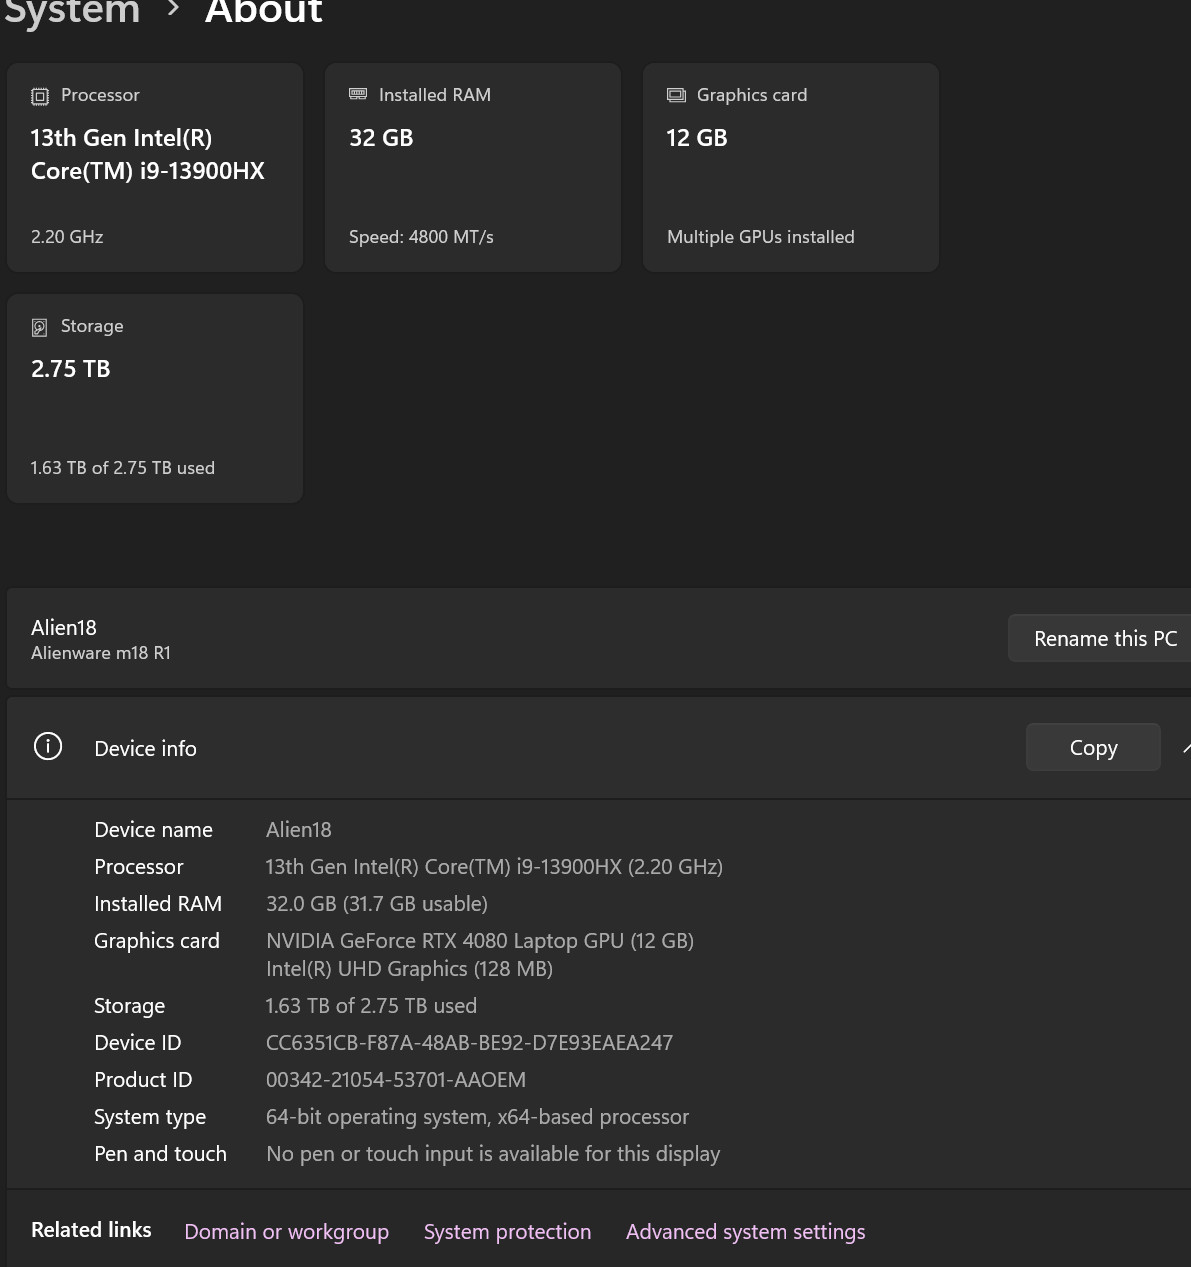This screenshot has width=1191, height=1267.
Task: Click the Intel(R) UHD Graphics (128 MB) line
Action: 409,968
